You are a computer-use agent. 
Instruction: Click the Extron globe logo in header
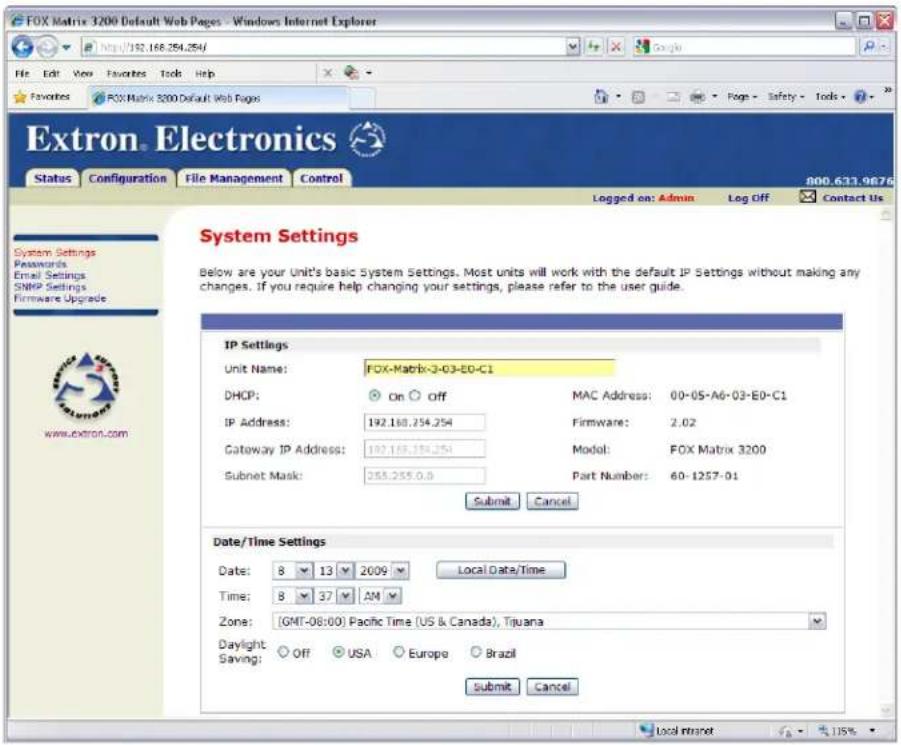pyautogui.click(x=367, y=140)
